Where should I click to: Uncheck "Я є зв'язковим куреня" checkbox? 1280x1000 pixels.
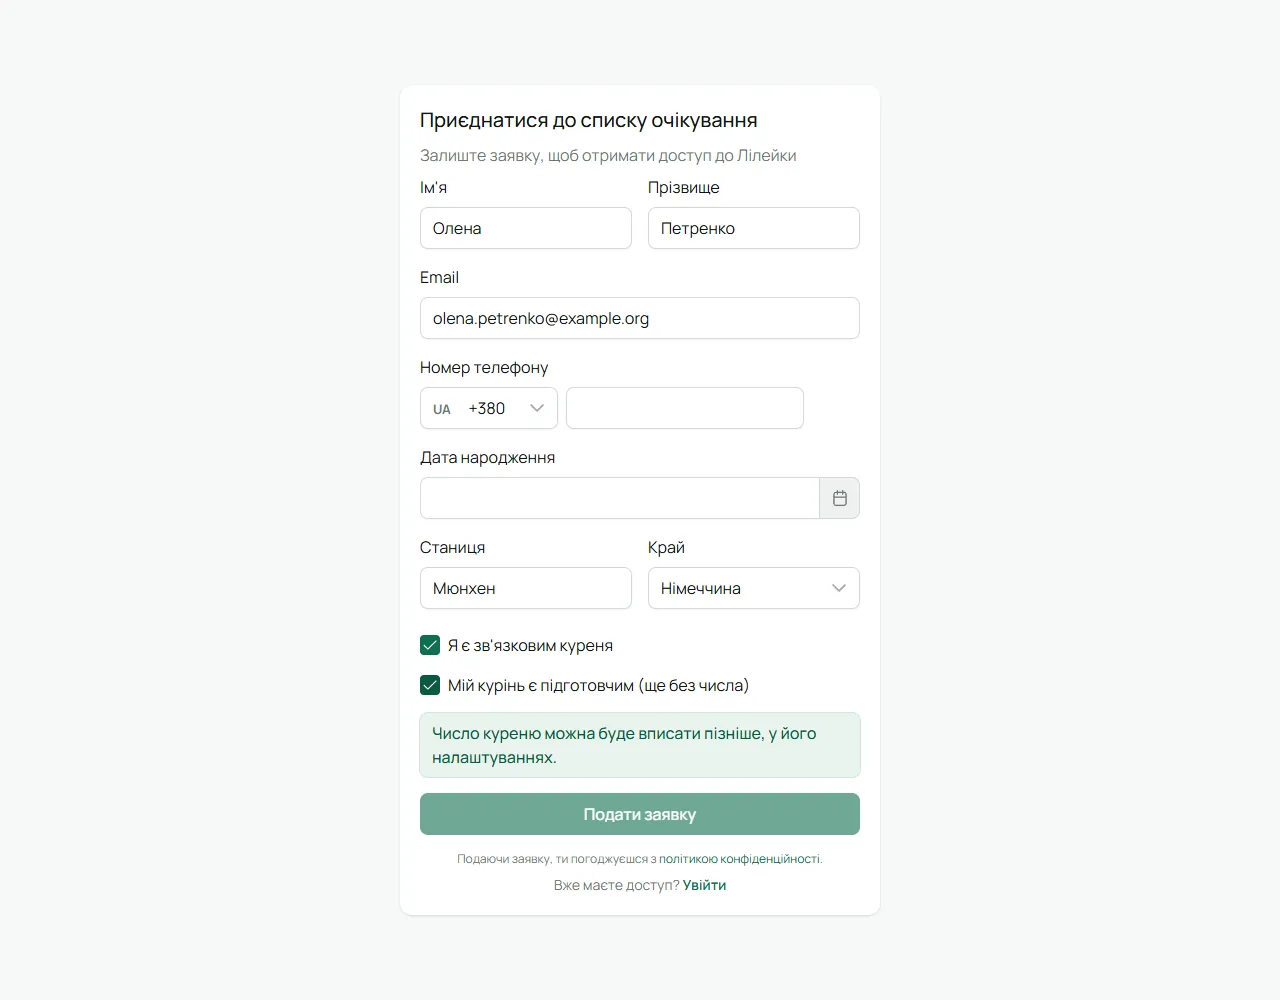coord(430,645)
